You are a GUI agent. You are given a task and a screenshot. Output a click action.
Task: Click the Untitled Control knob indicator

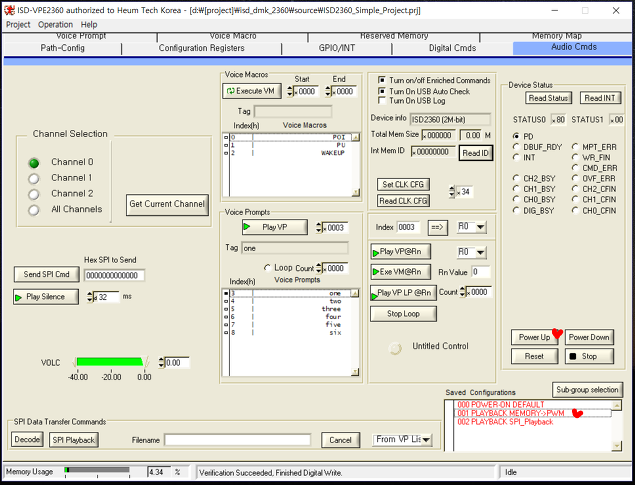tap(395, 348)
